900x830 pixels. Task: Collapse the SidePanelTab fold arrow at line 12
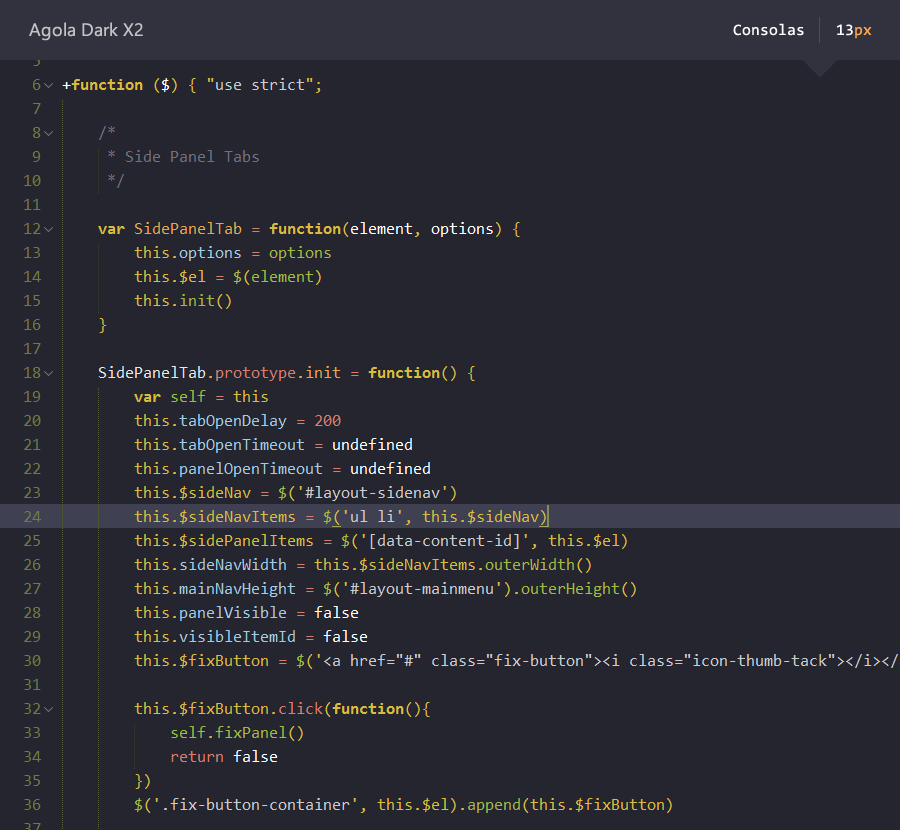(x=49, y=230)
